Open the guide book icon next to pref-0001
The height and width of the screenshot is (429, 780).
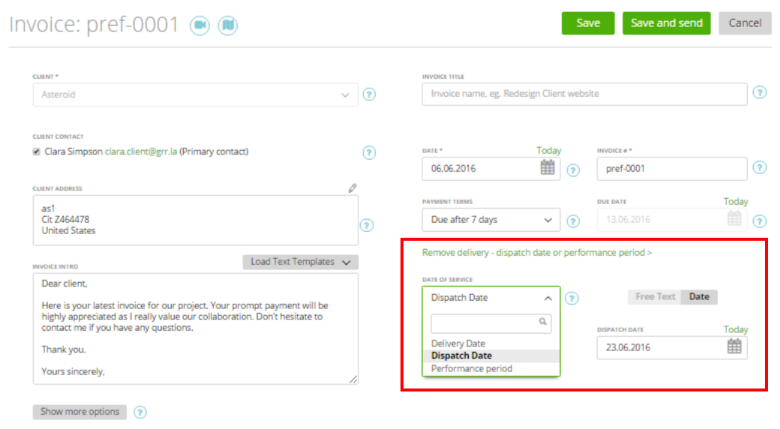(x=228, y=25)
